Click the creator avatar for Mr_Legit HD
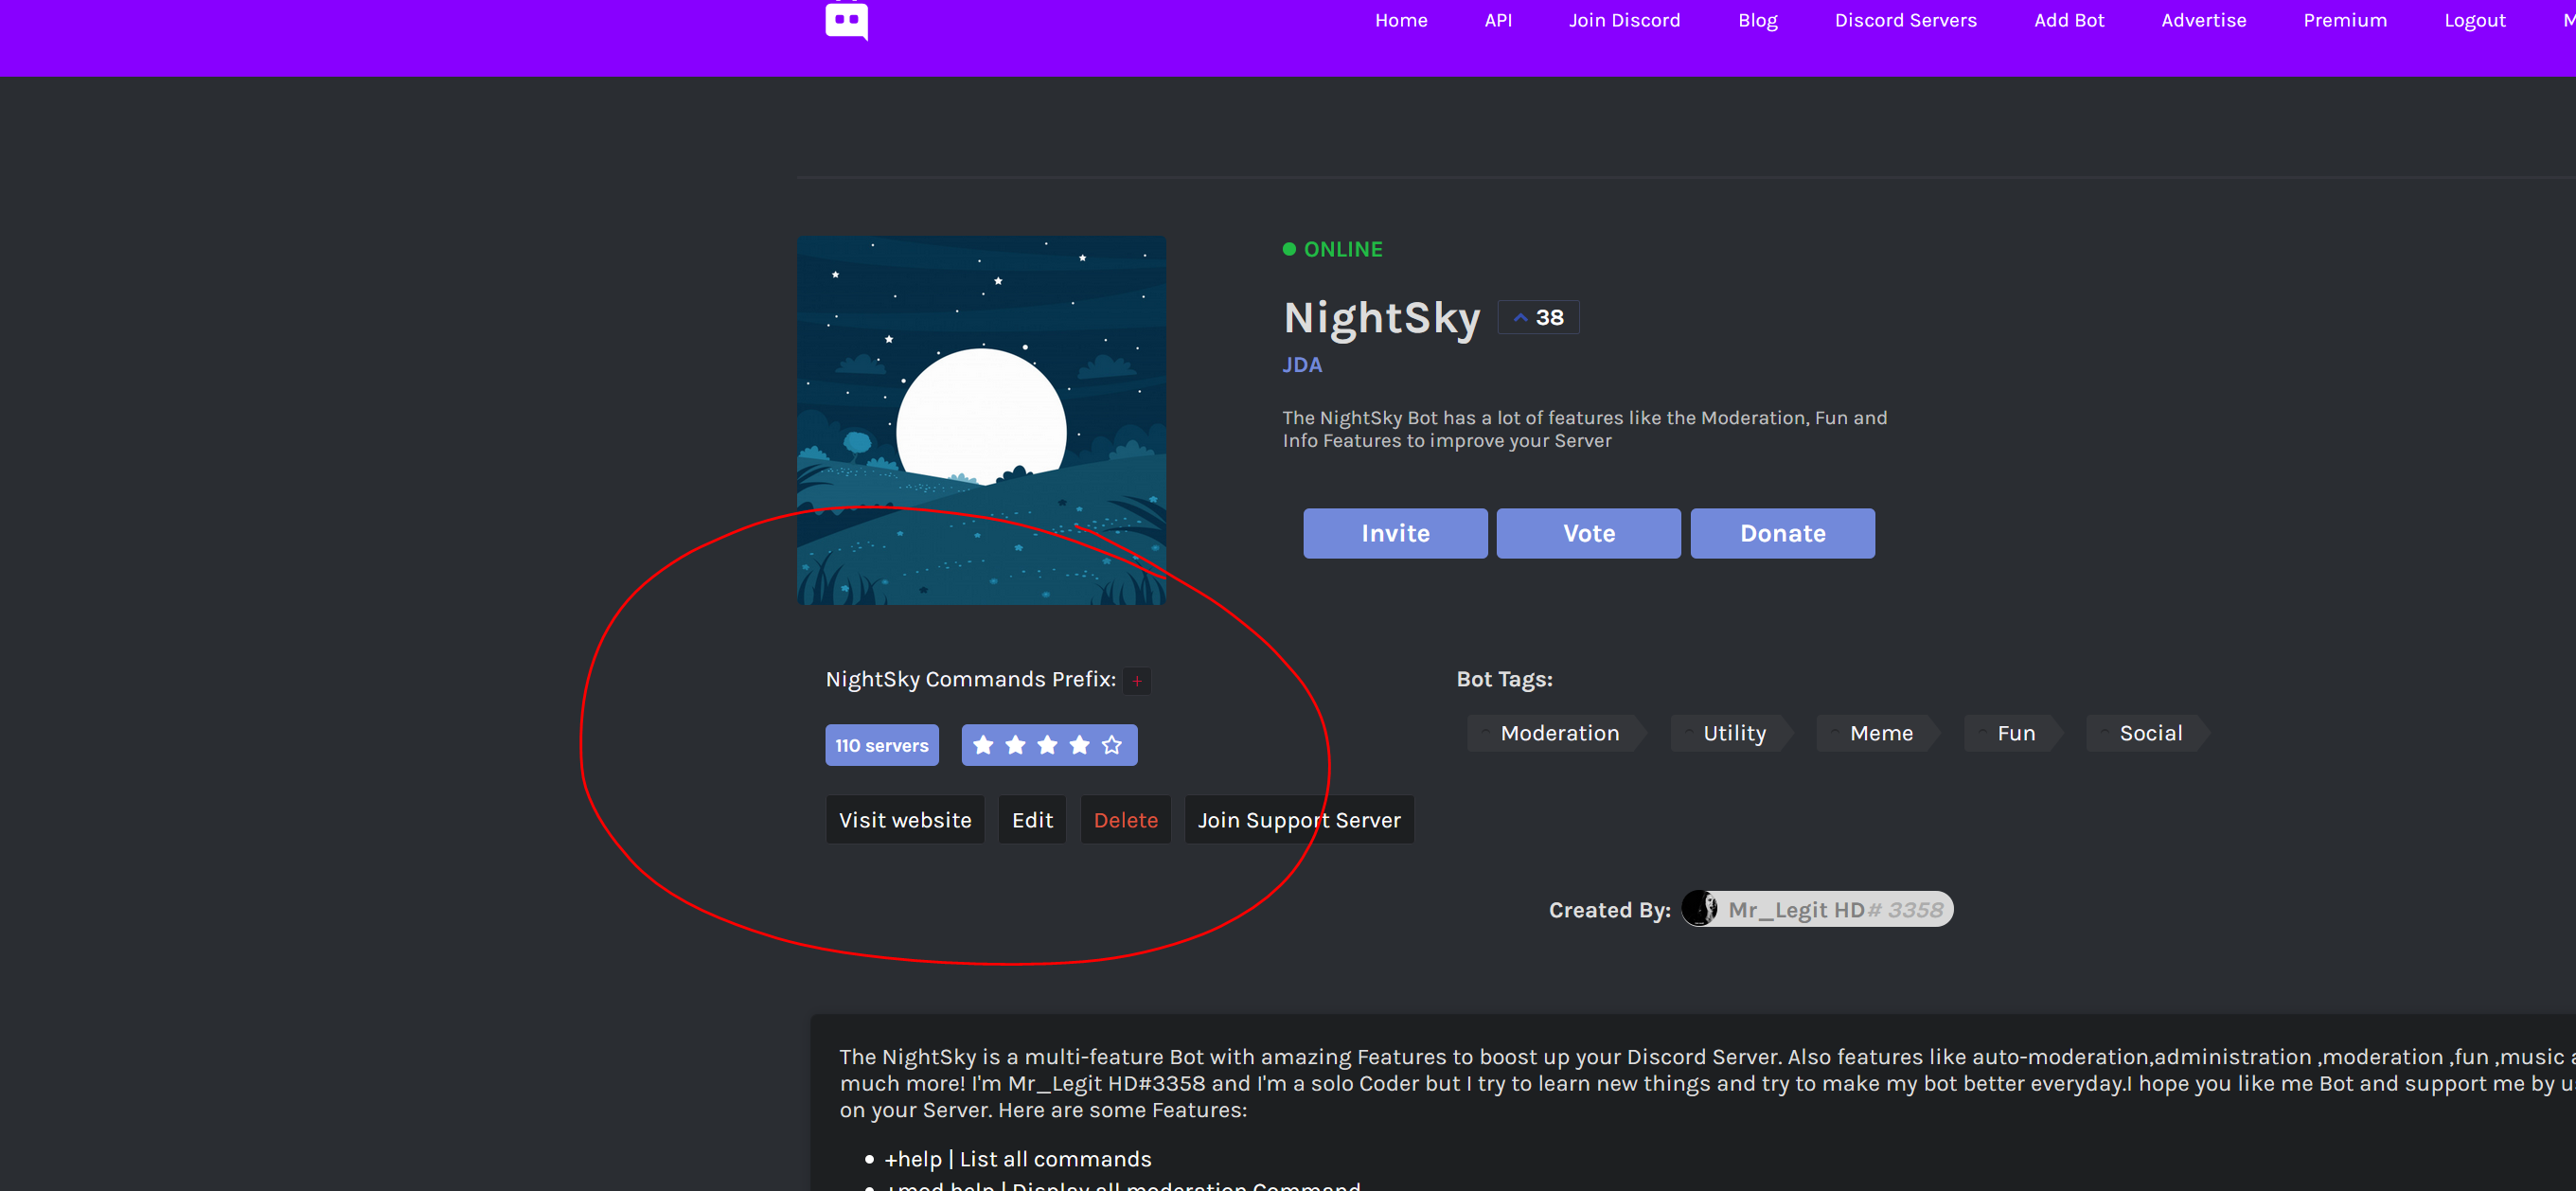The image size is (2576, 1191). (1699, 909)
